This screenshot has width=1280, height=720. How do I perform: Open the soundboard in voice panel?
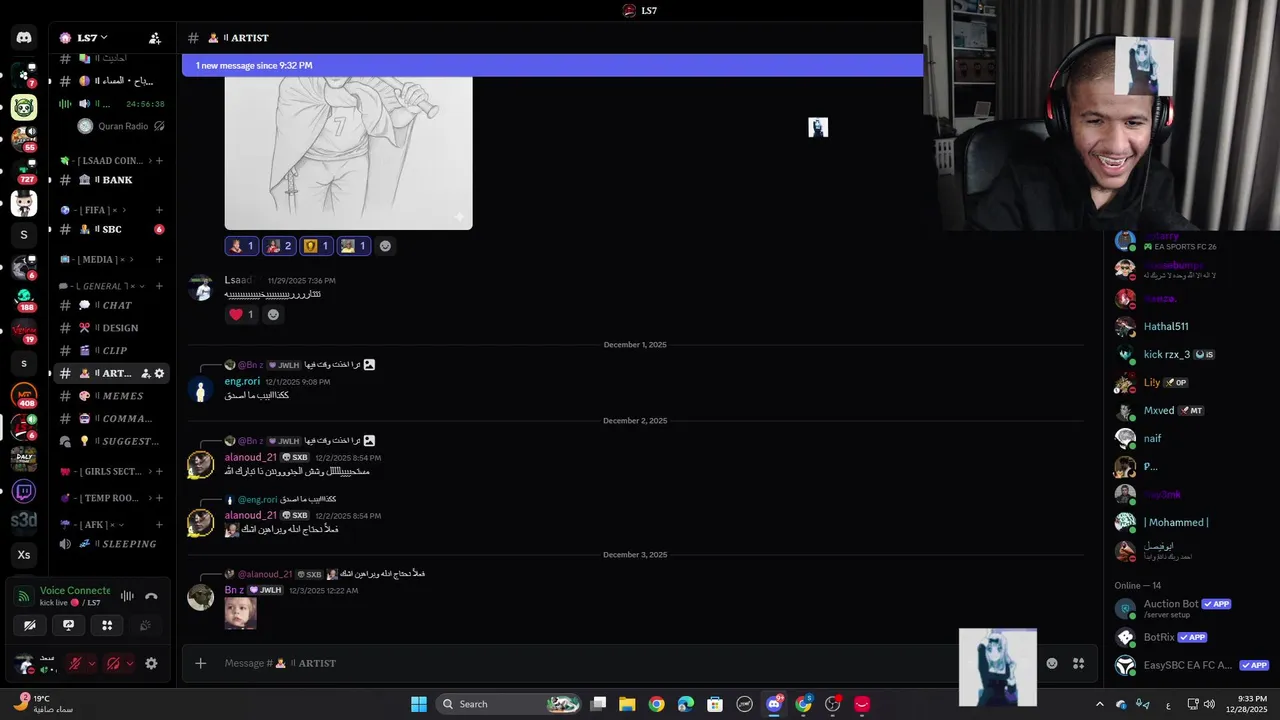pos(146,625)
